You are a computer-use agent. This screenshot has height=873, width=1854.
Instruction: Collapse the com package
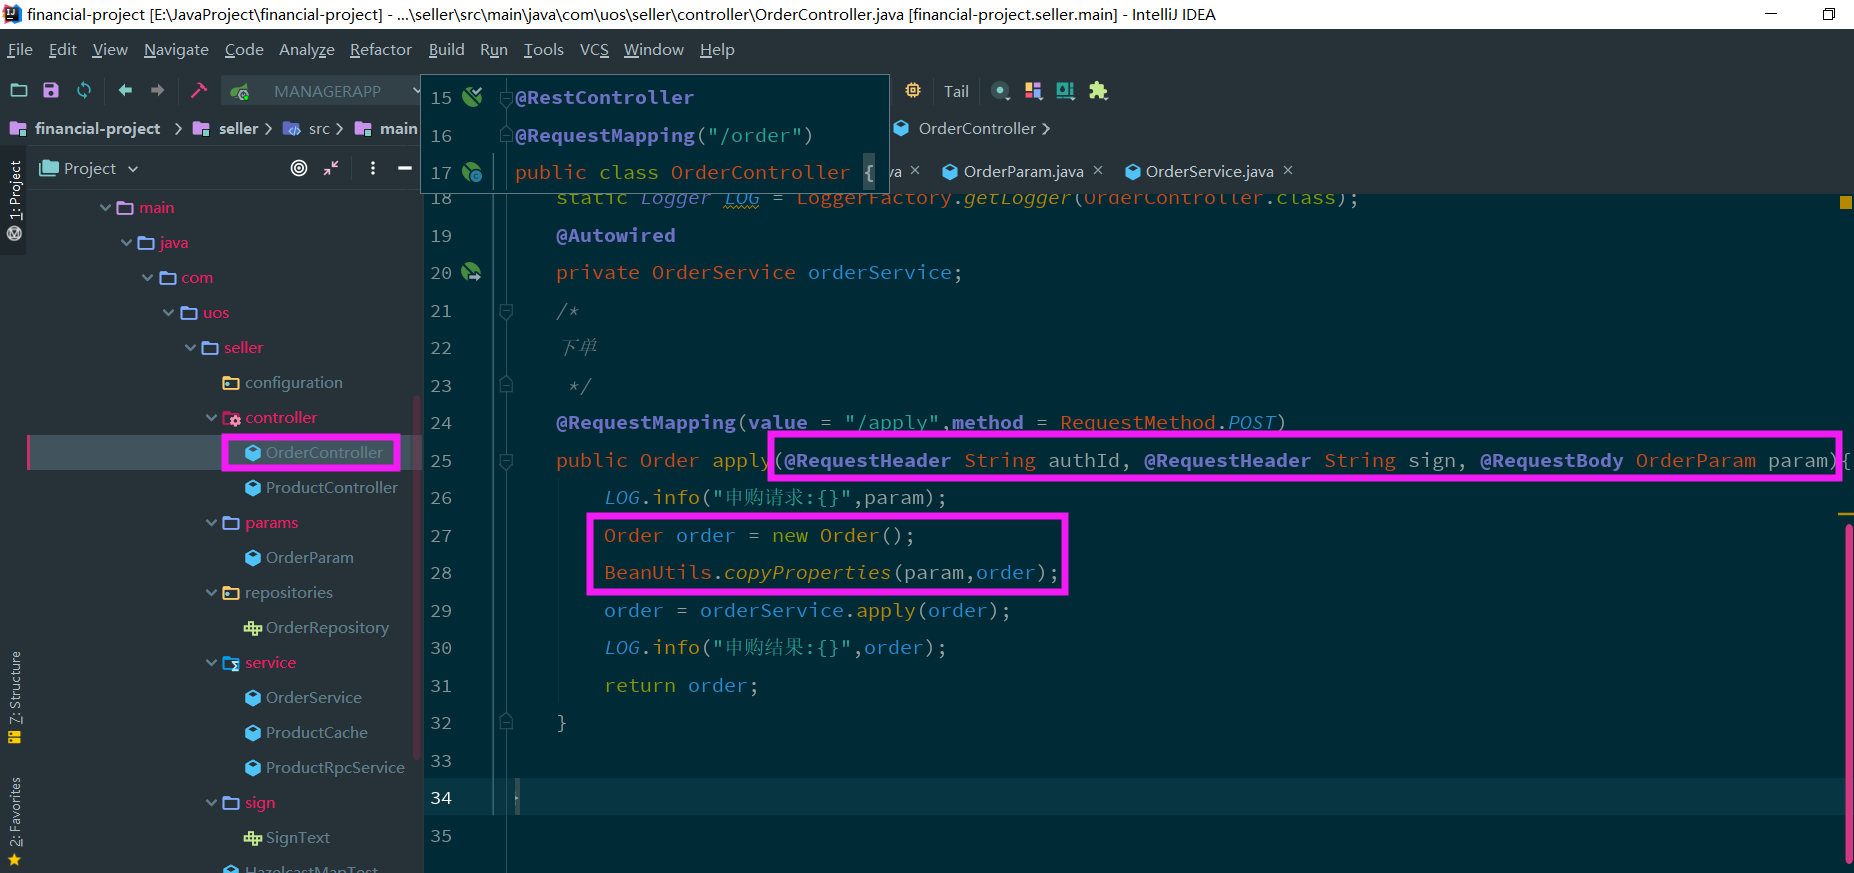(148, 277)
